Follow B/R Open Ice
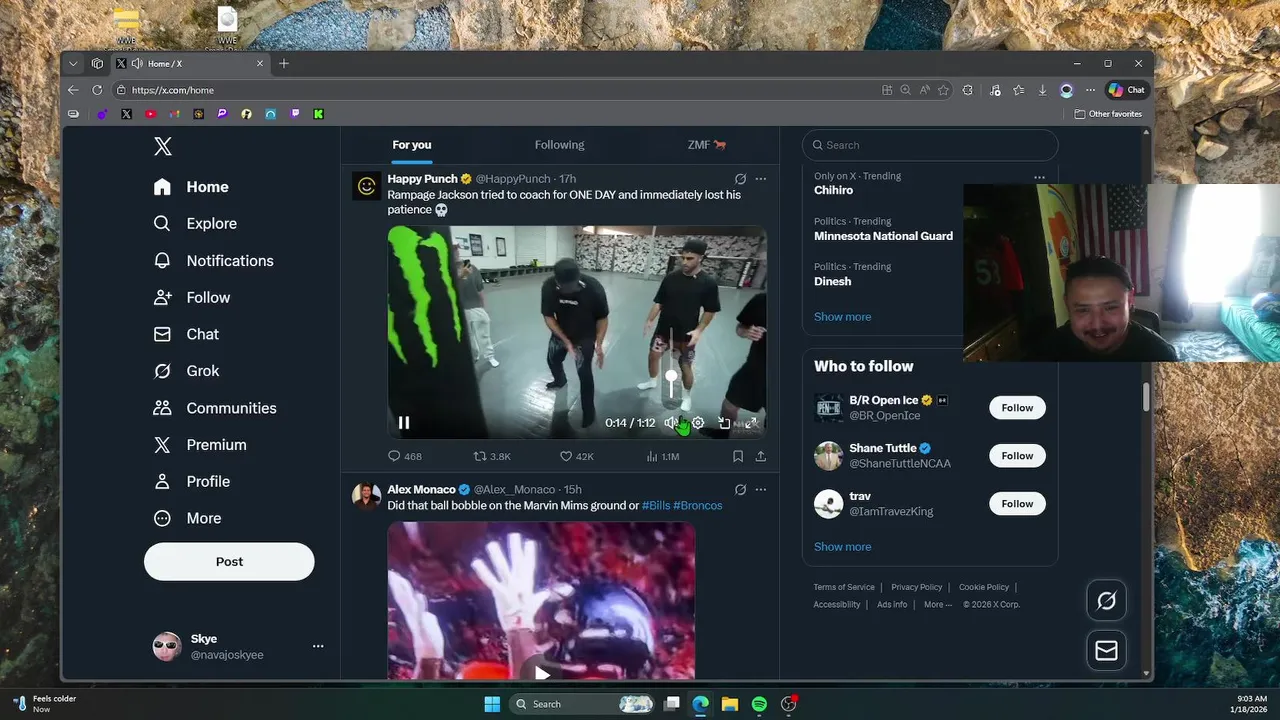The width and height of the screenshot is (1280, 720). (x=1017, y=408)
